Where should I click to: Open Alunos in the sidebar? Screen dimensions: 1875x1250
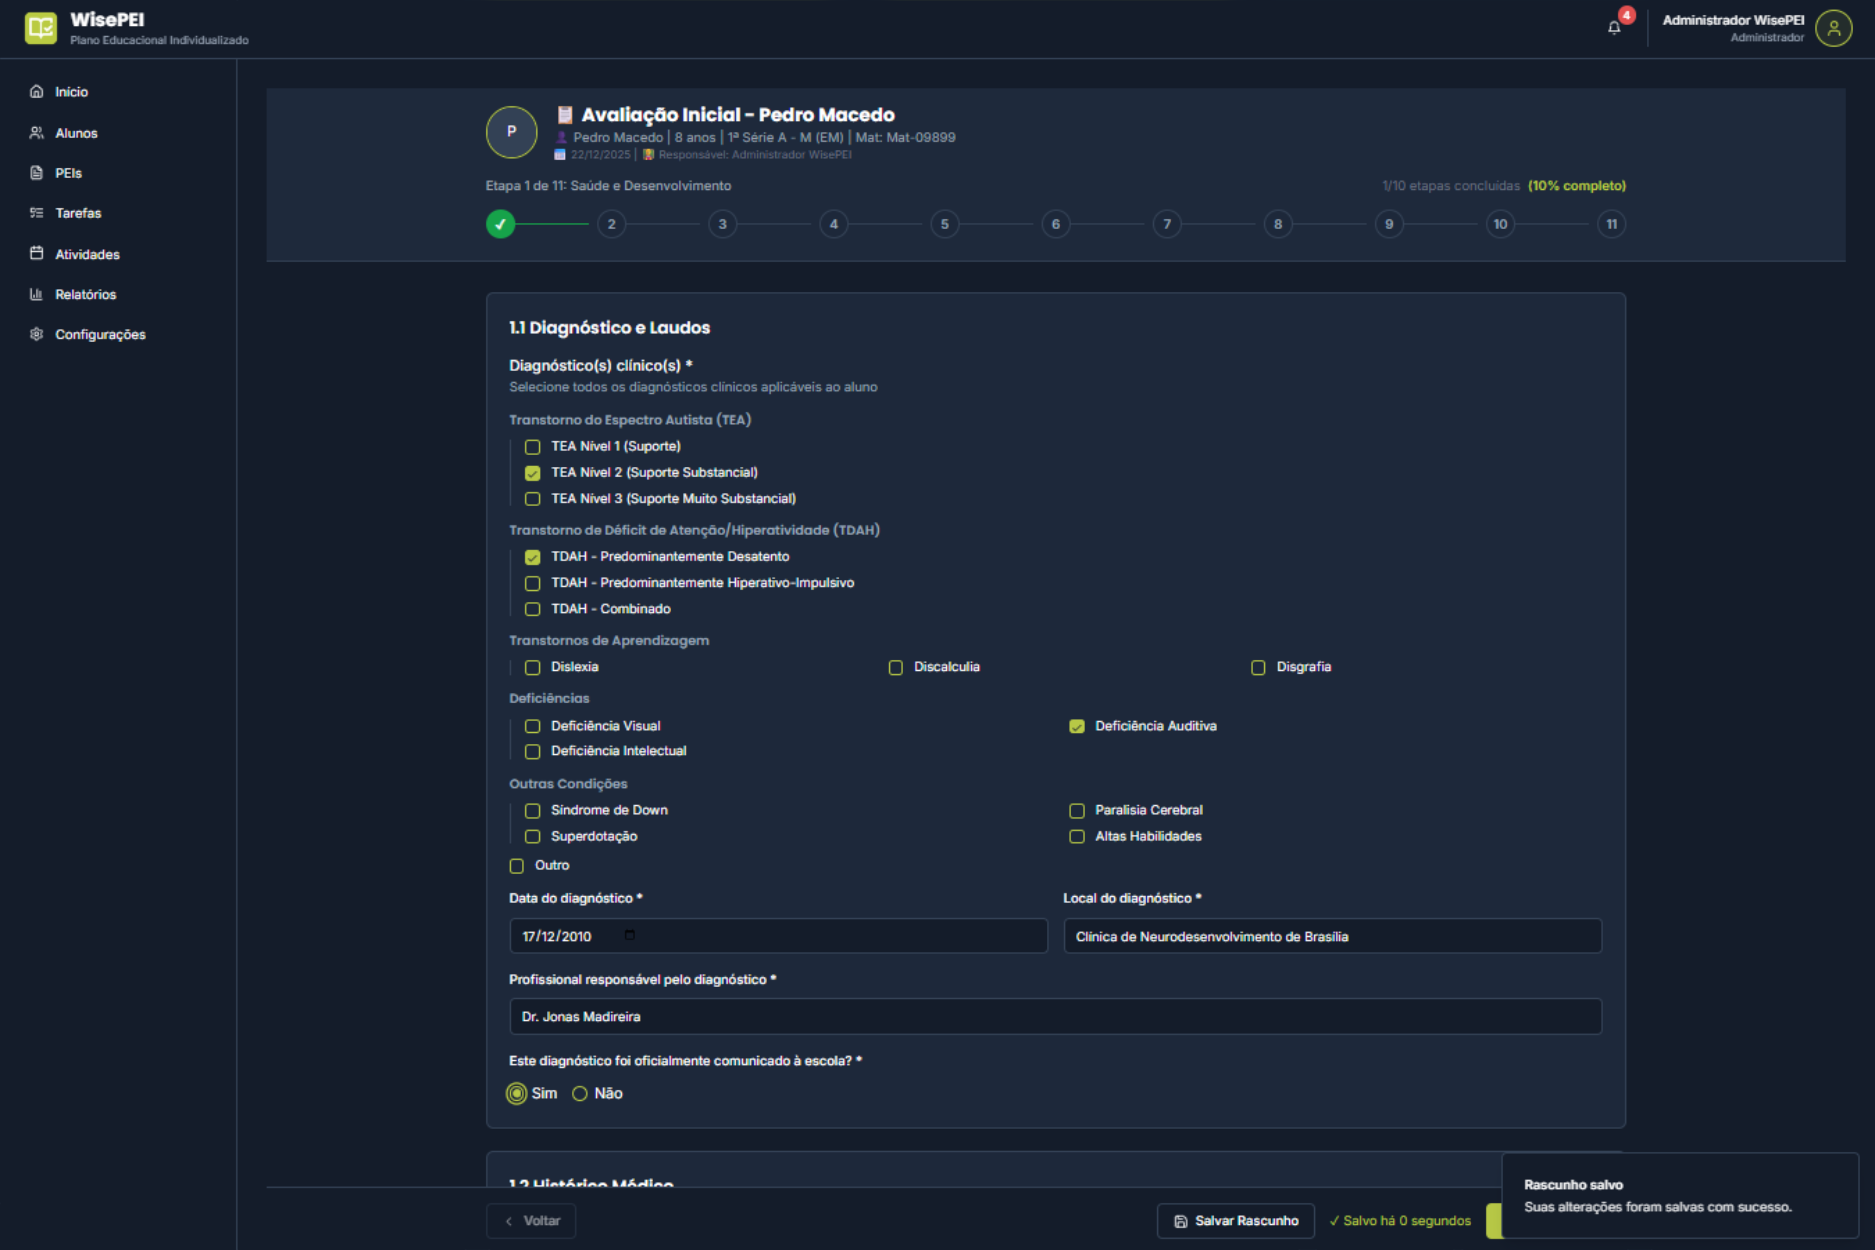pyautogui.click(x=76, y=133)
